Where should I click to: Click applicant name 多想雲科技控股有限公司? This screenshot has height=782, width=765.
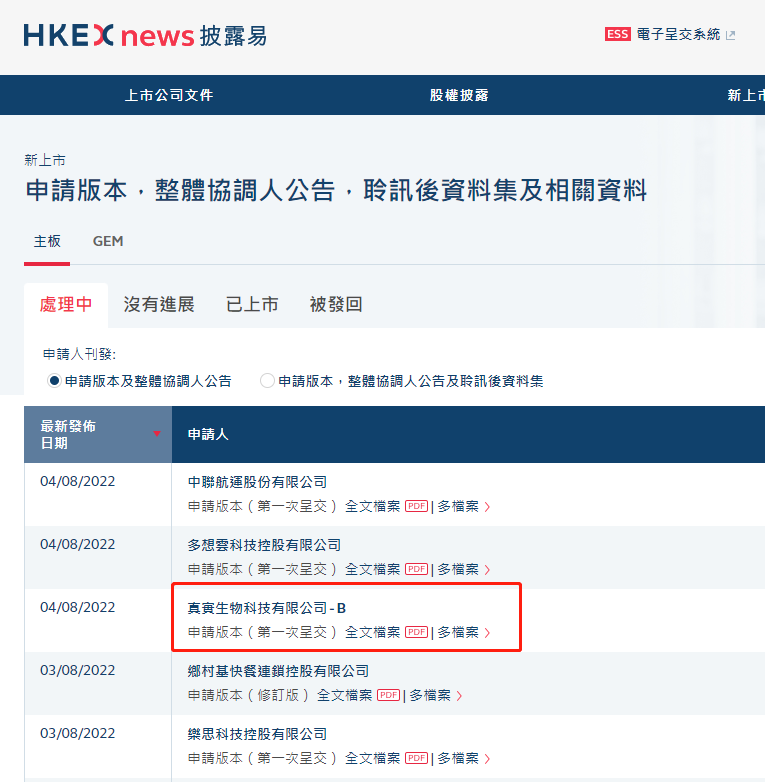264,545
